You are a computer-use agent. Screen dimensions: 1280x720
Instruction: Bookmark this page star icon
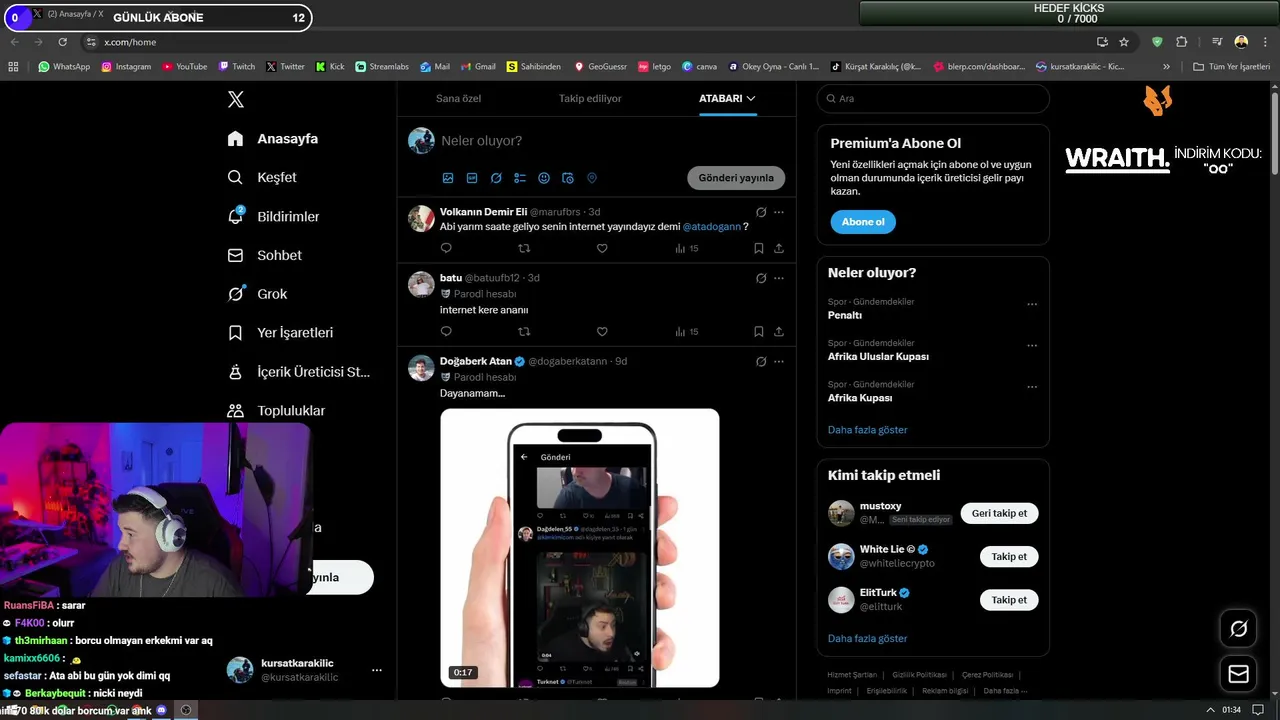pos(1124,42)
